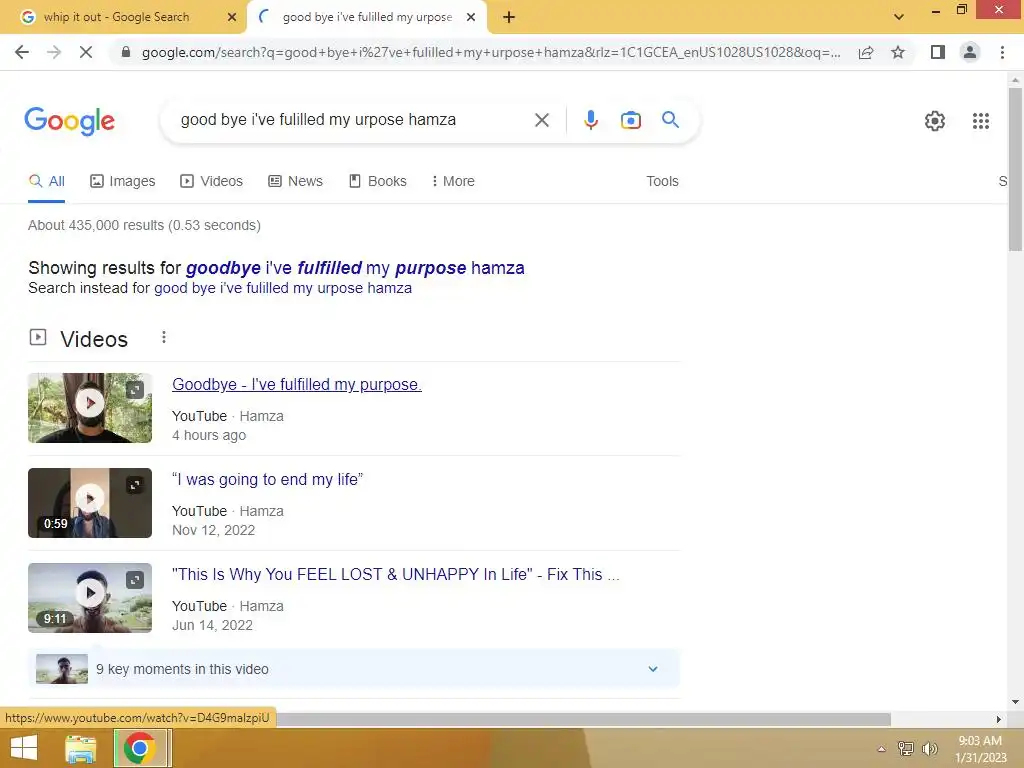Open the Books results tab
Viewport: 1024px width, 768px height.
pos(377,181)
